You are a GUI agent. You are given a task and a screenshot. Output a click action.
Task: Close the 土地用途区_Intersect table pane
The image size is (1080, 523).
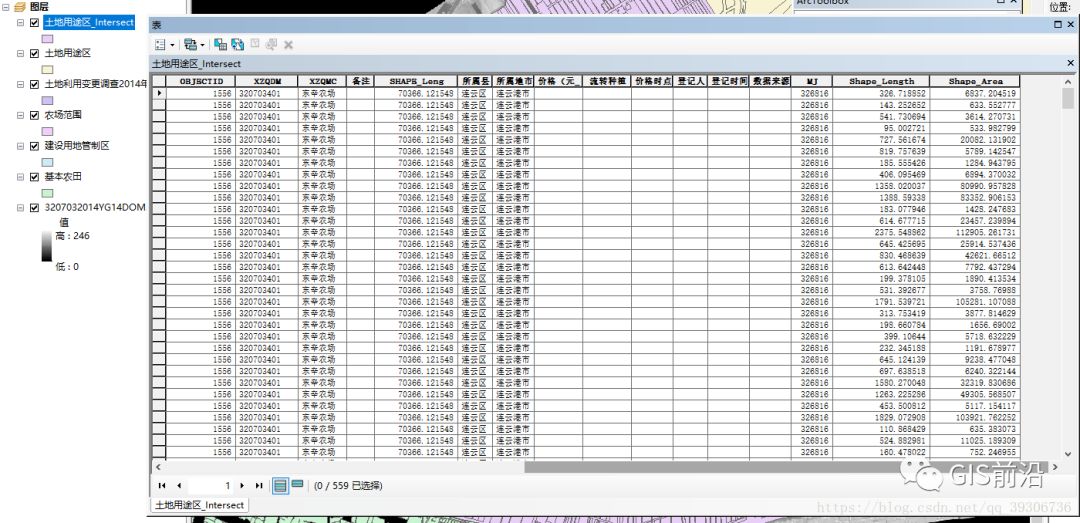[x=1070, y=63]
